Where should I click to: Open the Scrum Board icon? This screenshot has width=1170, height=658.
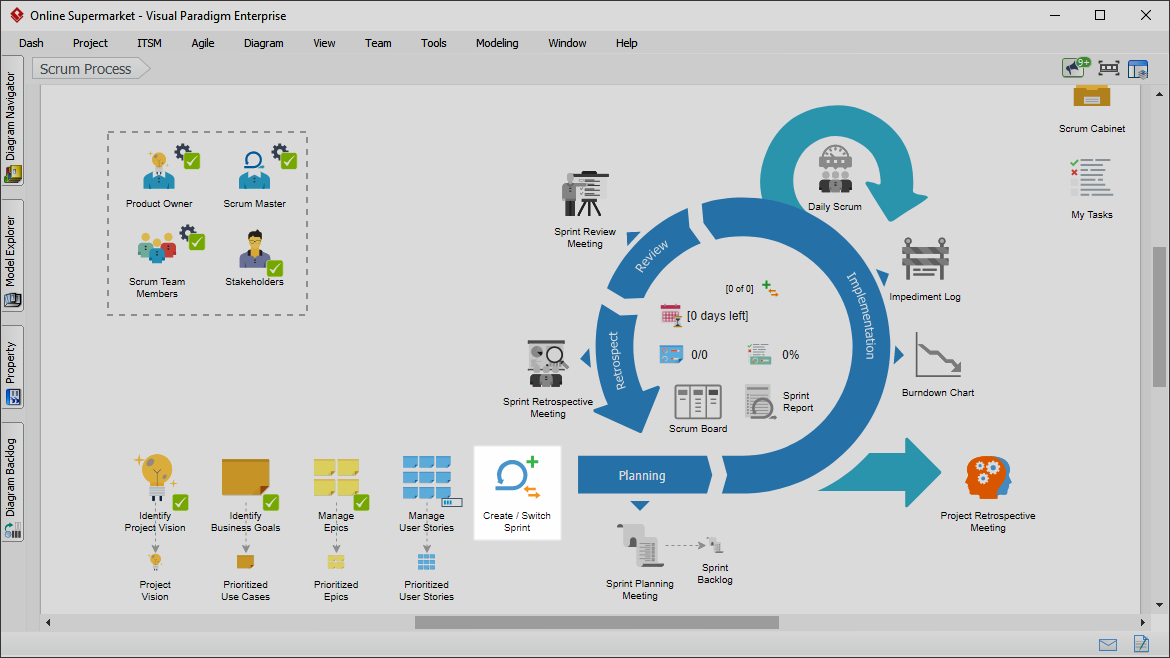tap(698, 402)
